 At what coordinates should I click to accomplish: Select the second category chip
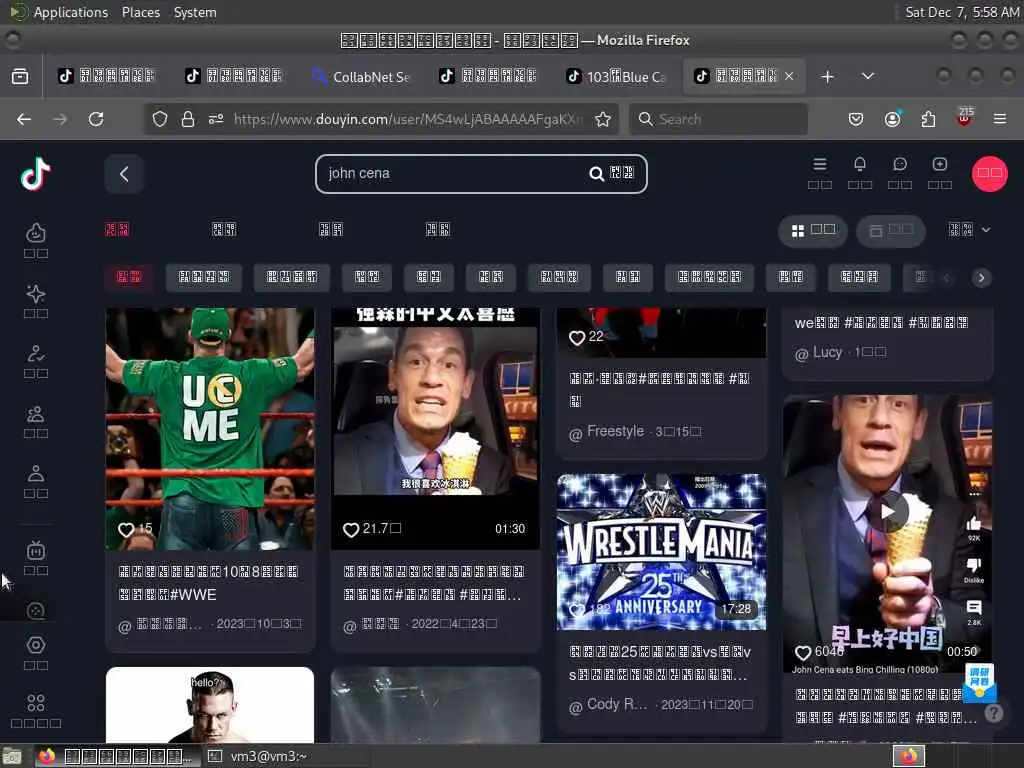pyautogui.click(x=204, y=278)
